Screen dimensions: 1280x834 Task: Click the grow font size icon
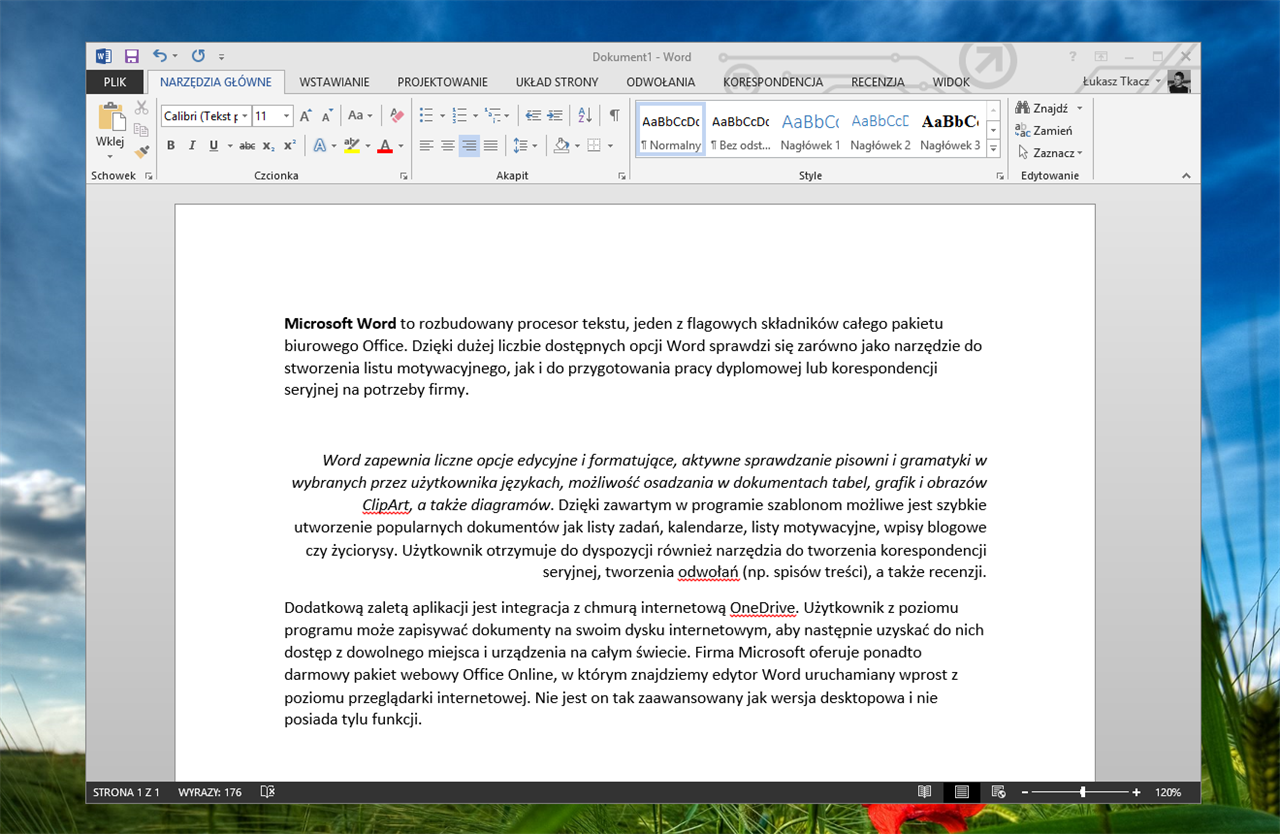point(306,116)
